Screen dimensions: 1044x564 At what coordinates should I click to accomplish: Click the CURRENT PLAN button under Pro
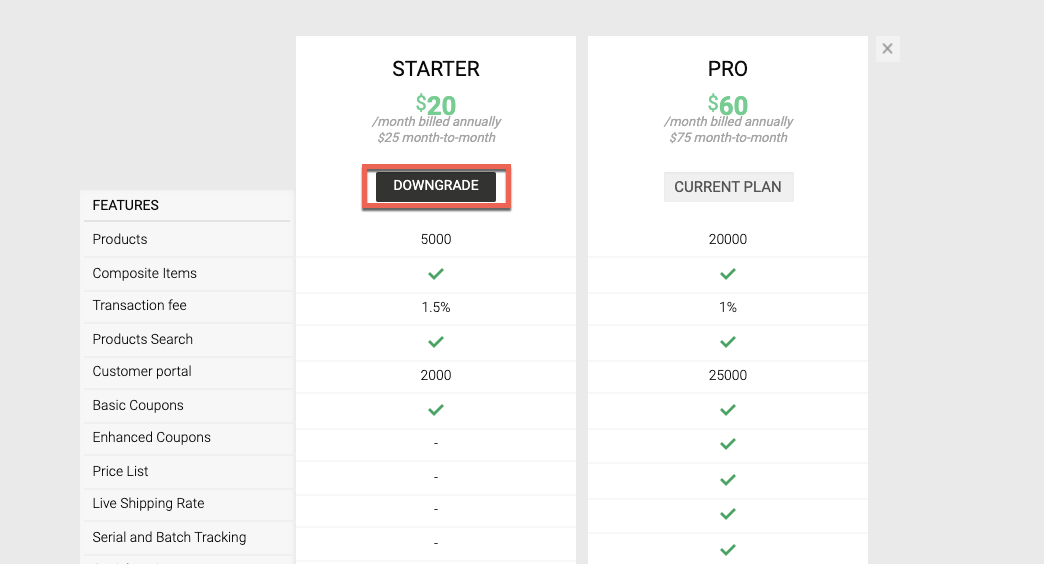click(728, 187)
